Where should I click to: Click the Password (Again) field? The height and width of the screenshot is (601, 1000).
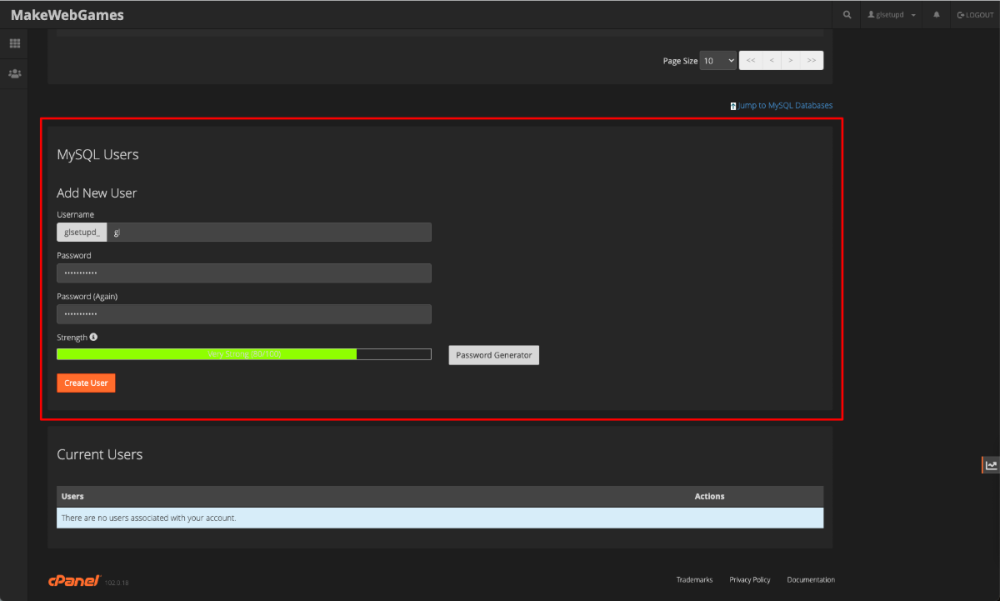pos(244,314)
